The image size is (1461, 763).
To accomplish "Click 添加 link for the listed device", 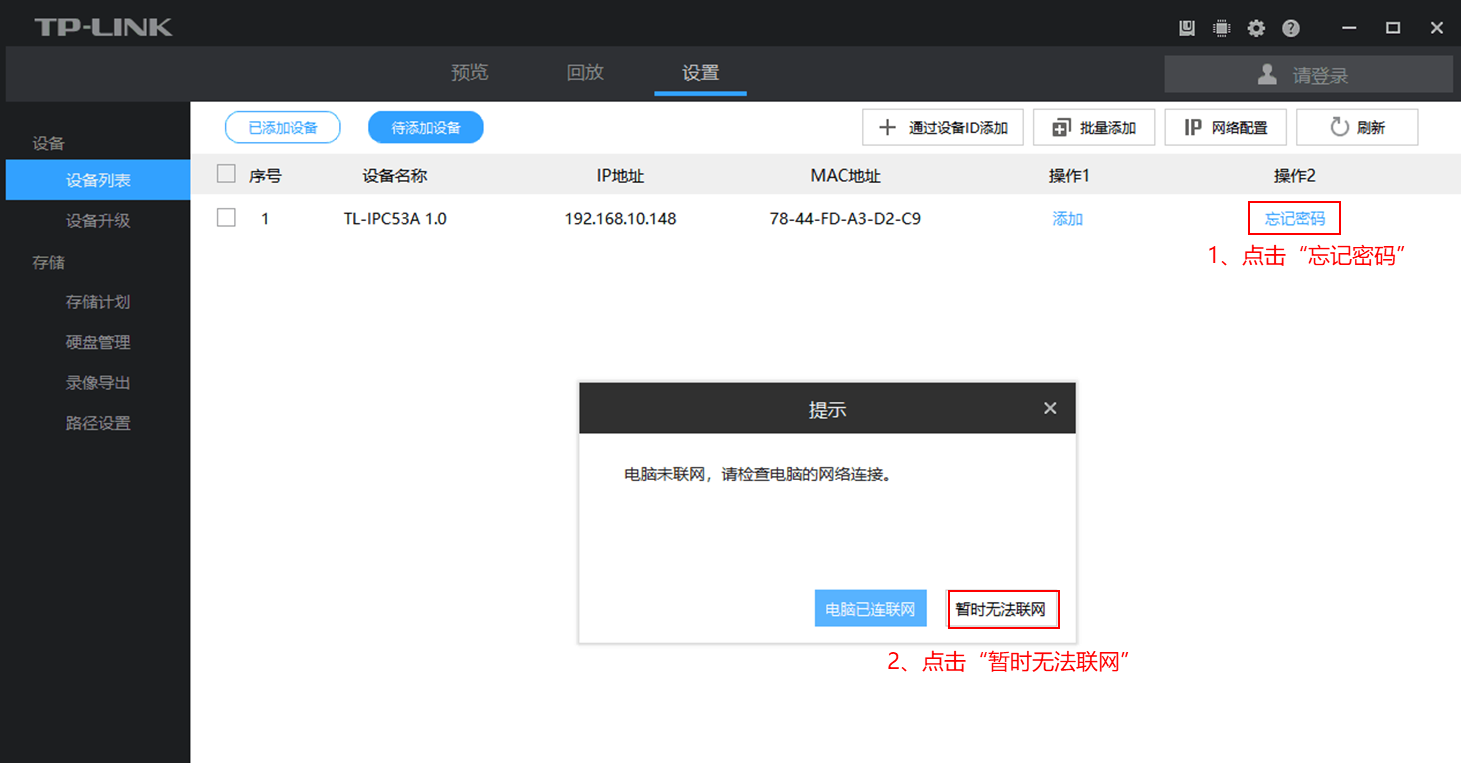I will 1067,218.
